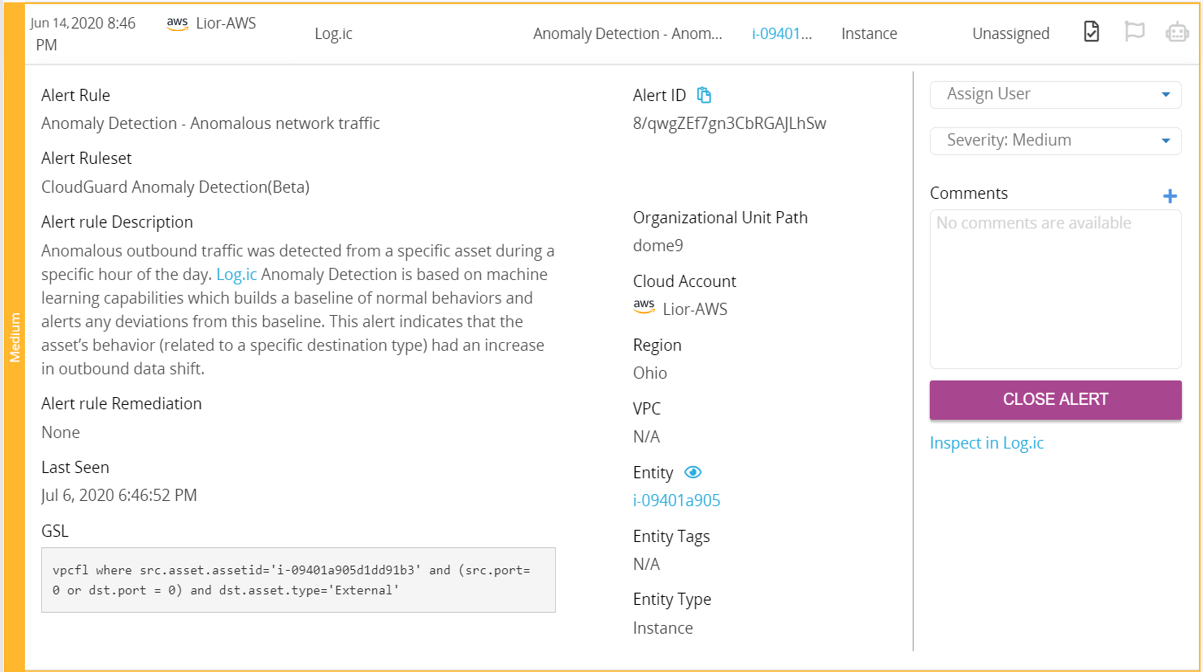This screenshot has height=672, width=1203.
Task: Click the document checkmark icon in alert header
Action: (x=1091, y=32)
